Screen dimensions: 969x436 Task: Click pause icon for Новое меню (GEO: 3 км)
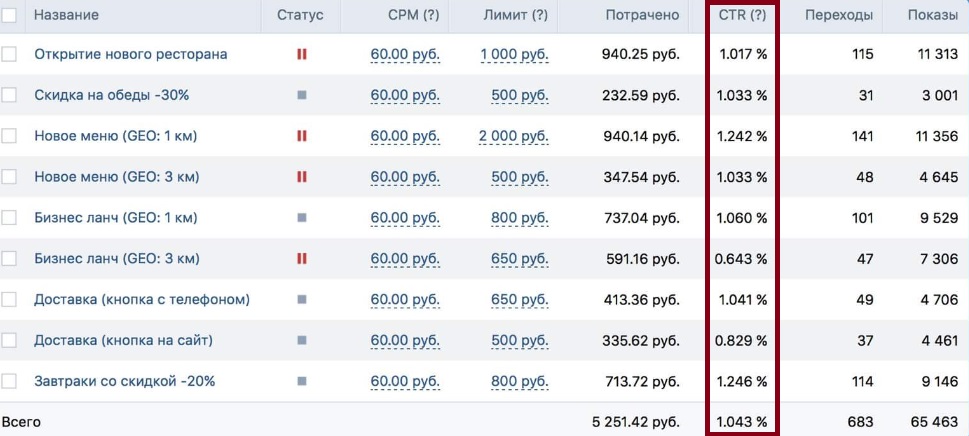301,177
